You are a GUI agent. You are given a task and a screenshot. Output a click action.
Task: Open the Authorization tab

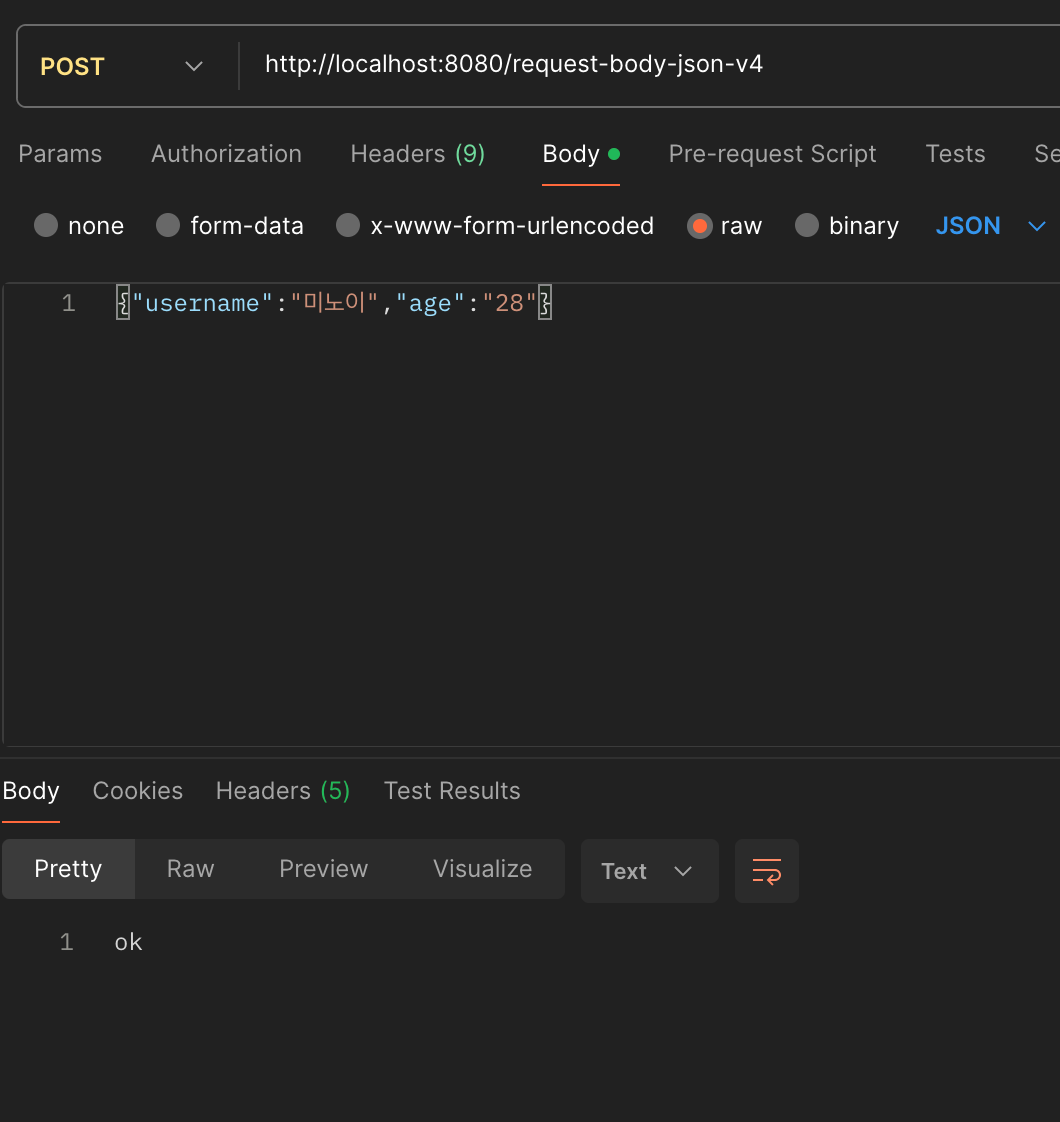[226, 154]
